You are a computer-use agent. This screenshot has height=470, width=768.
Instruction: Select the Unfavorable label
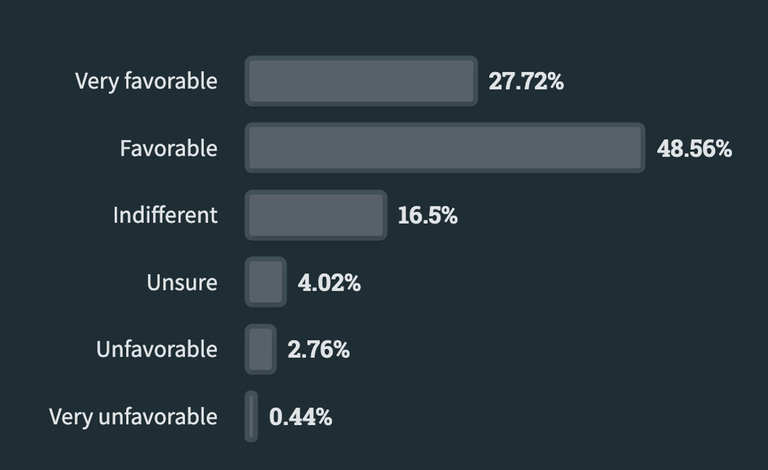point(157,350)
